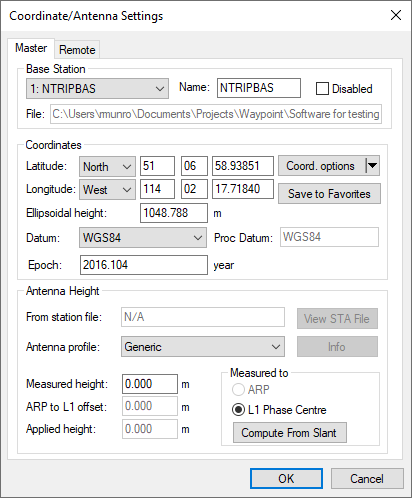Click into the Measured height field
The width and height of the screenshot is (412, 498).
(150, 384)
